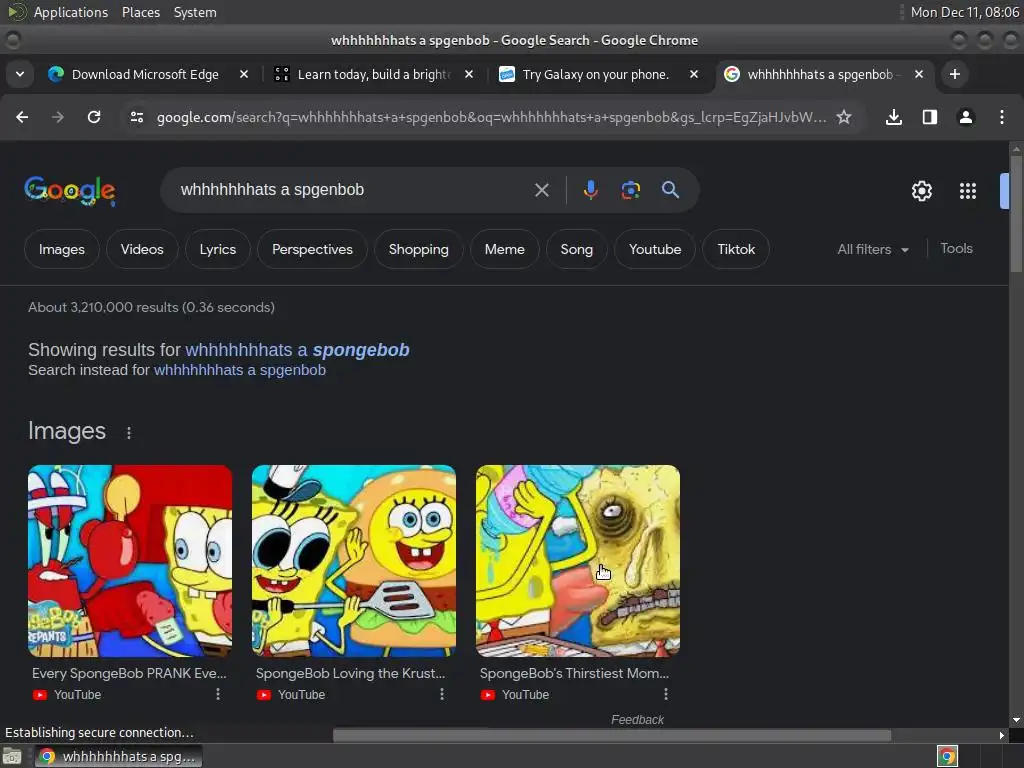Filter results by Lyrics
This screenshot has width=1024, height=768.
click(x=217, y=249)
